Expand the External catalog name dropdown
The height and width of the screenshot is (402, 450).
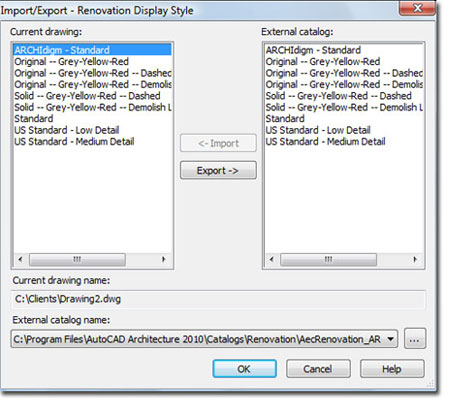[390, 339]
